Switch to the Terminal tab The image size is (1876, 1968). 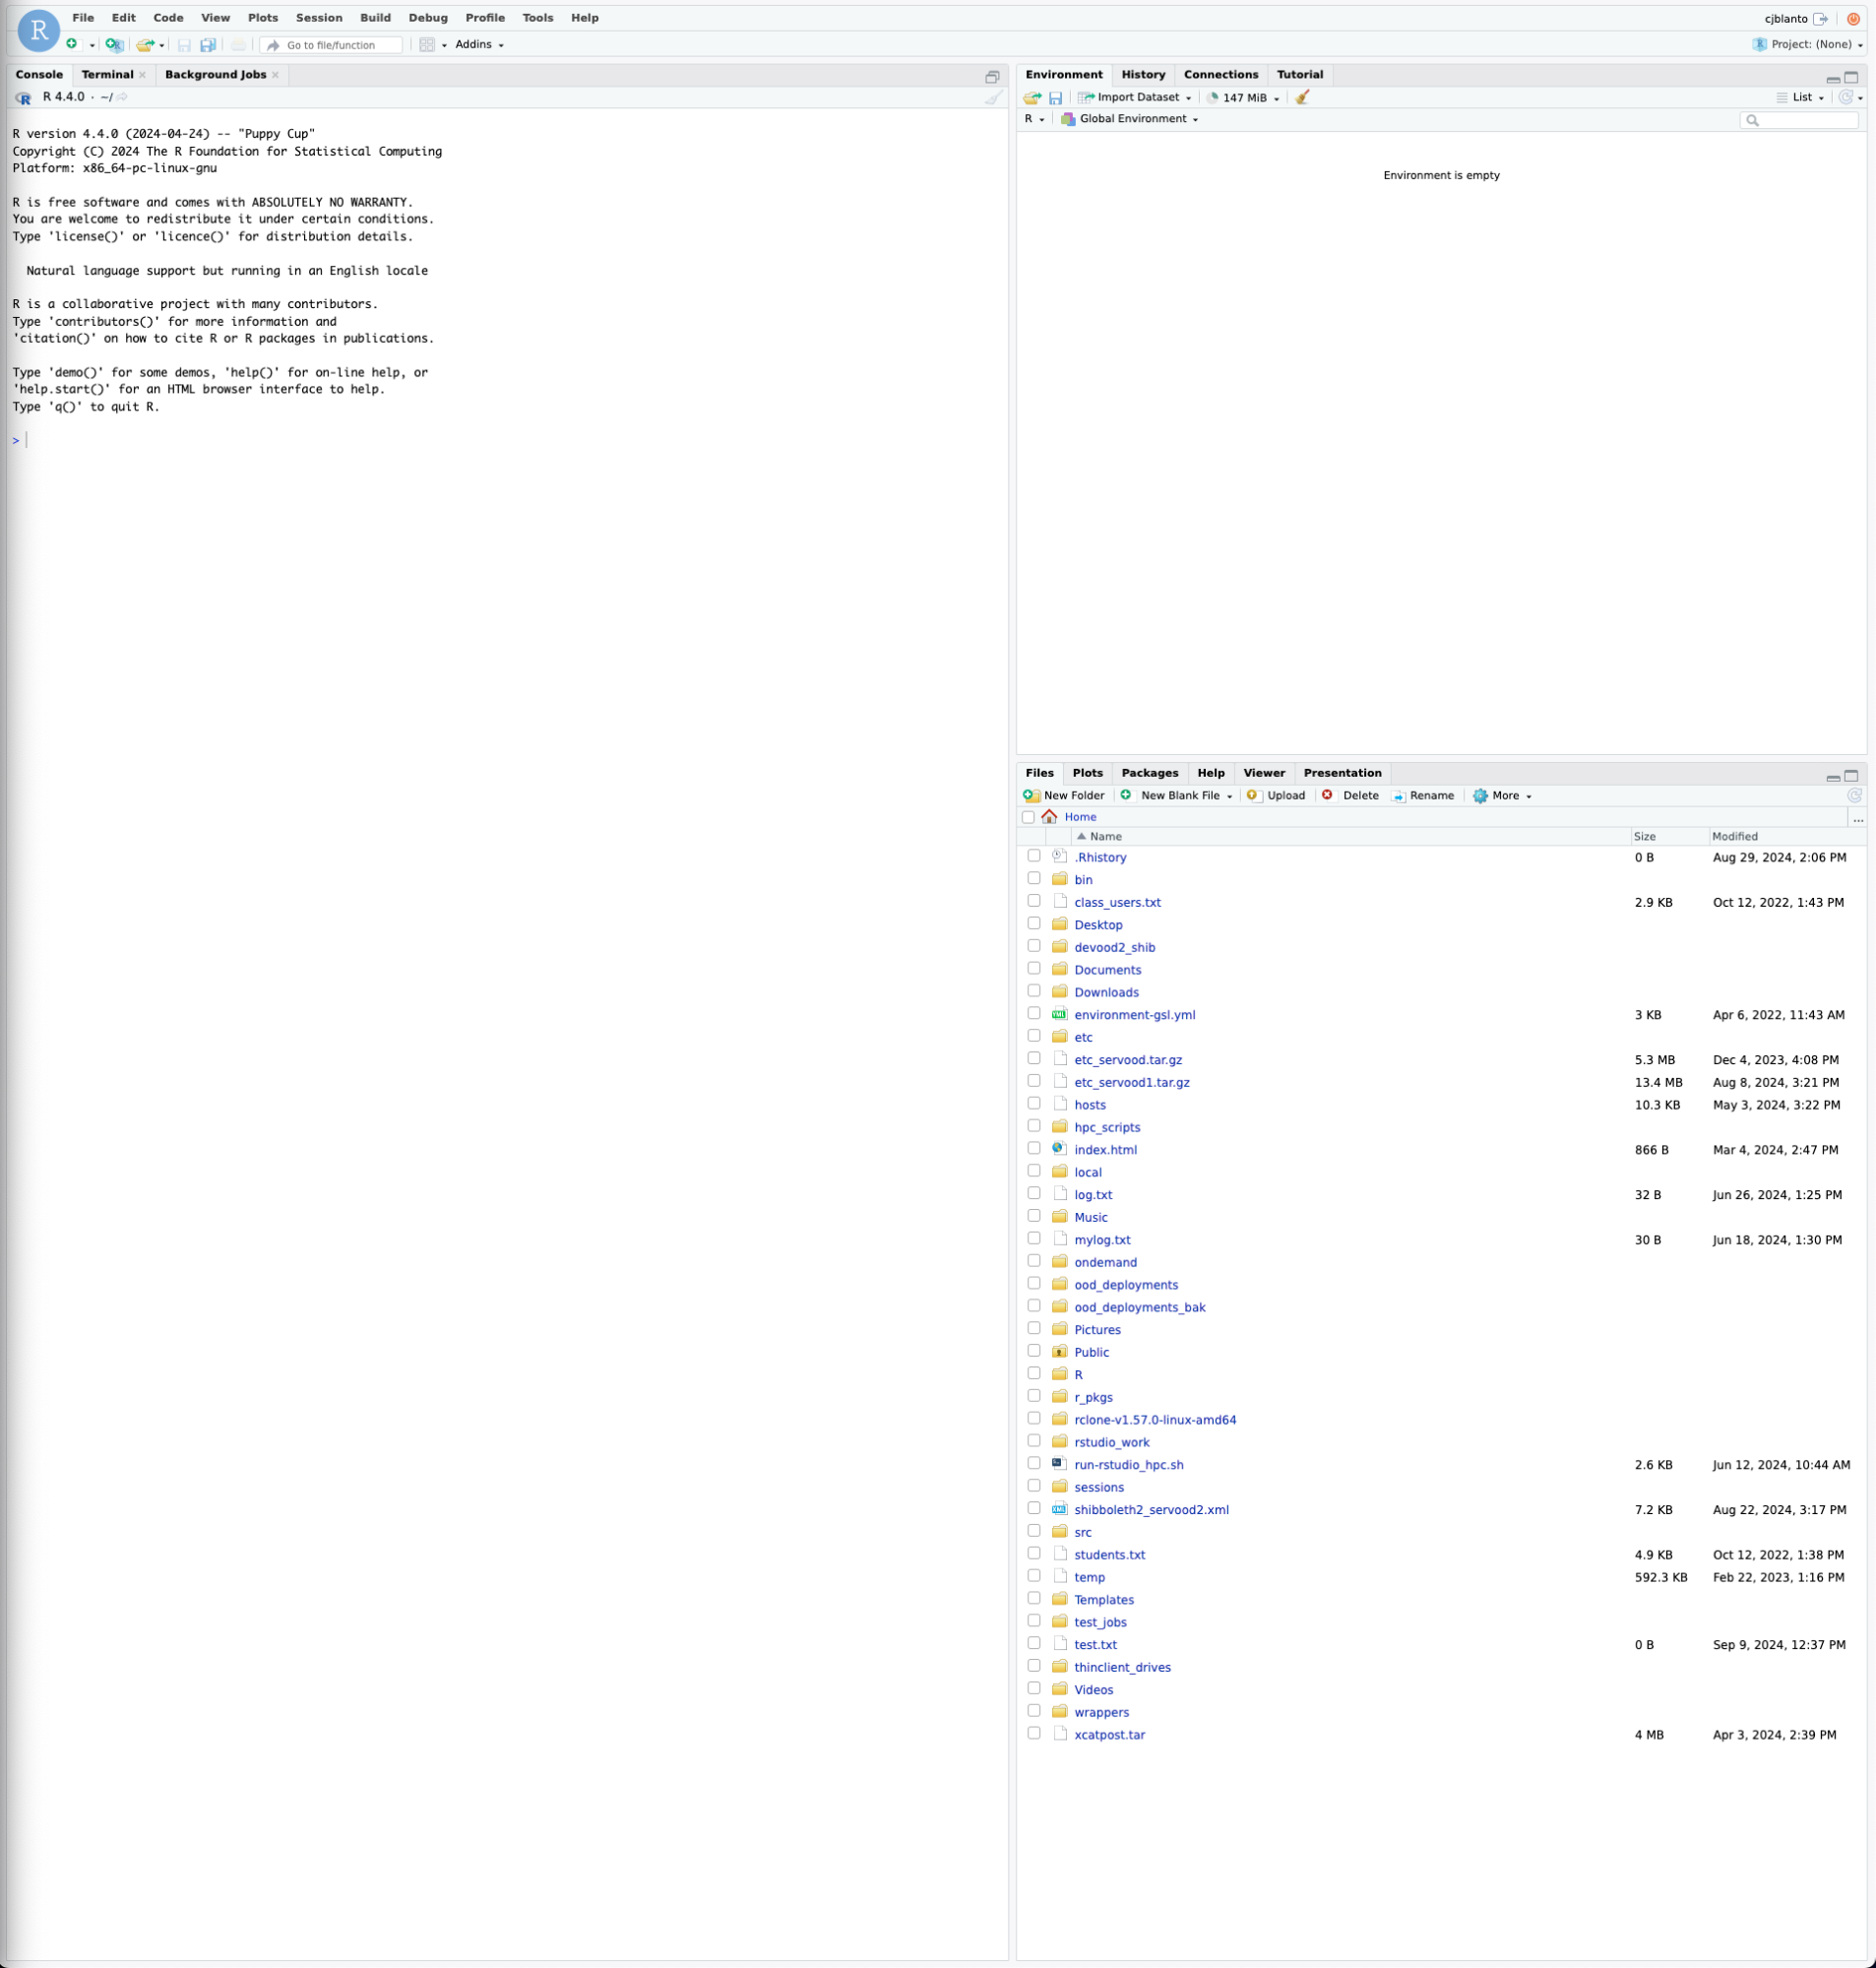[107, 75]
